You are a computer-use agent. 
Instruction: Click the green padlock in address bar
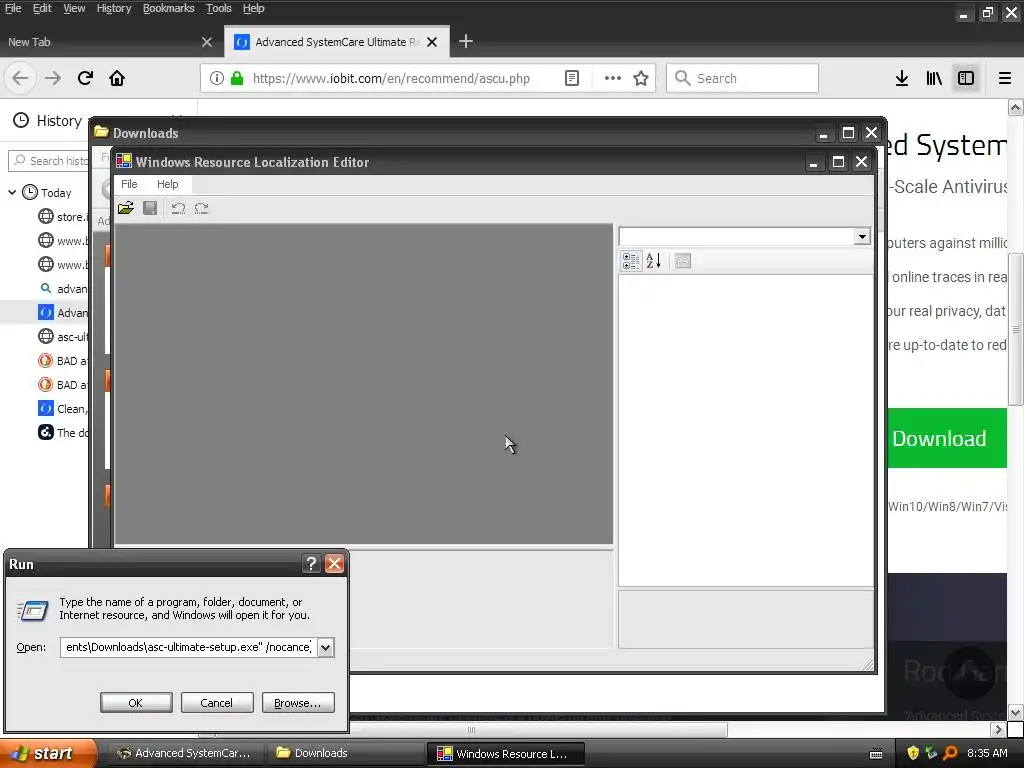click(237, 78)
